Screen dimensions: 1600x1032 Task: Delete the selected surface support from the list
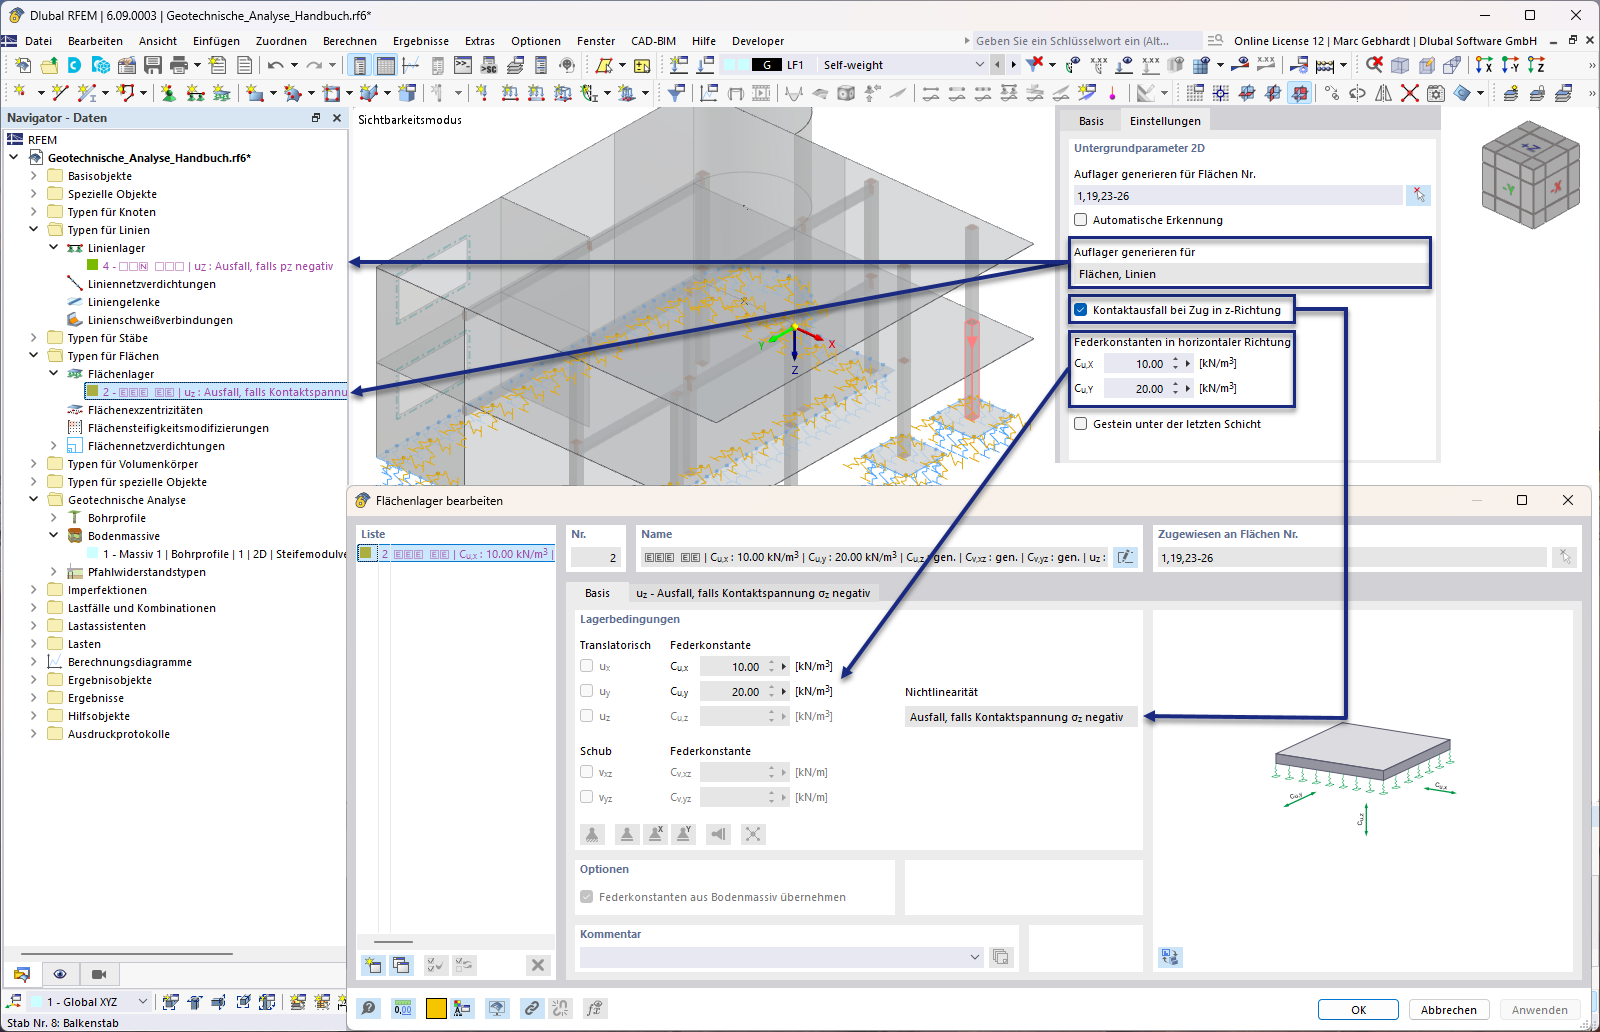point(538,965)
